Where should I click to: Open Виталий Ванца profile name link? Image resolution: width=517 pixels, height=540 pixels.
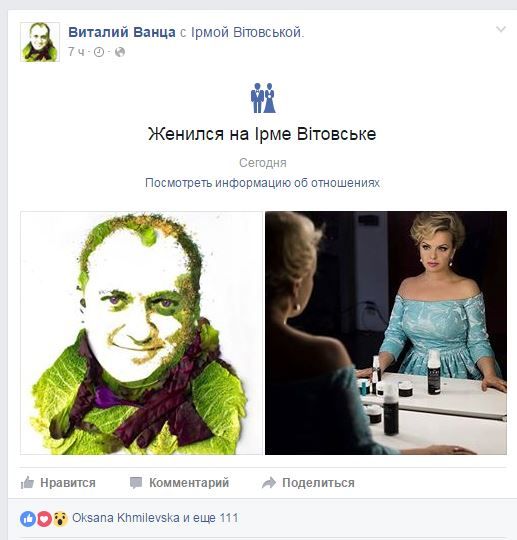pos(122,32)
